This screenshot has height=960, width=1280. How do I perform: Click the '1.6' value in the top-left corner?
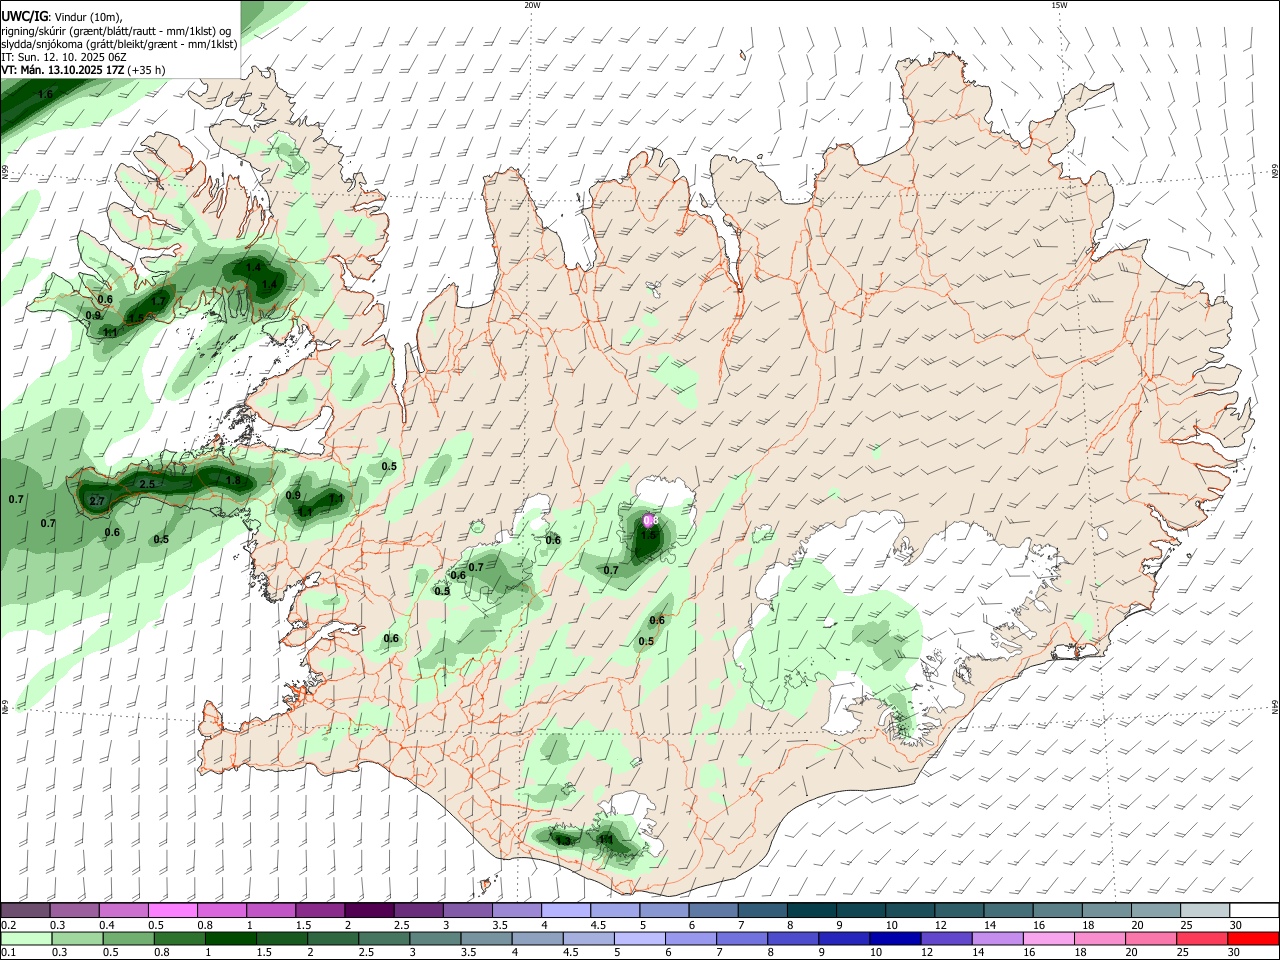click(x=45, y=95)
